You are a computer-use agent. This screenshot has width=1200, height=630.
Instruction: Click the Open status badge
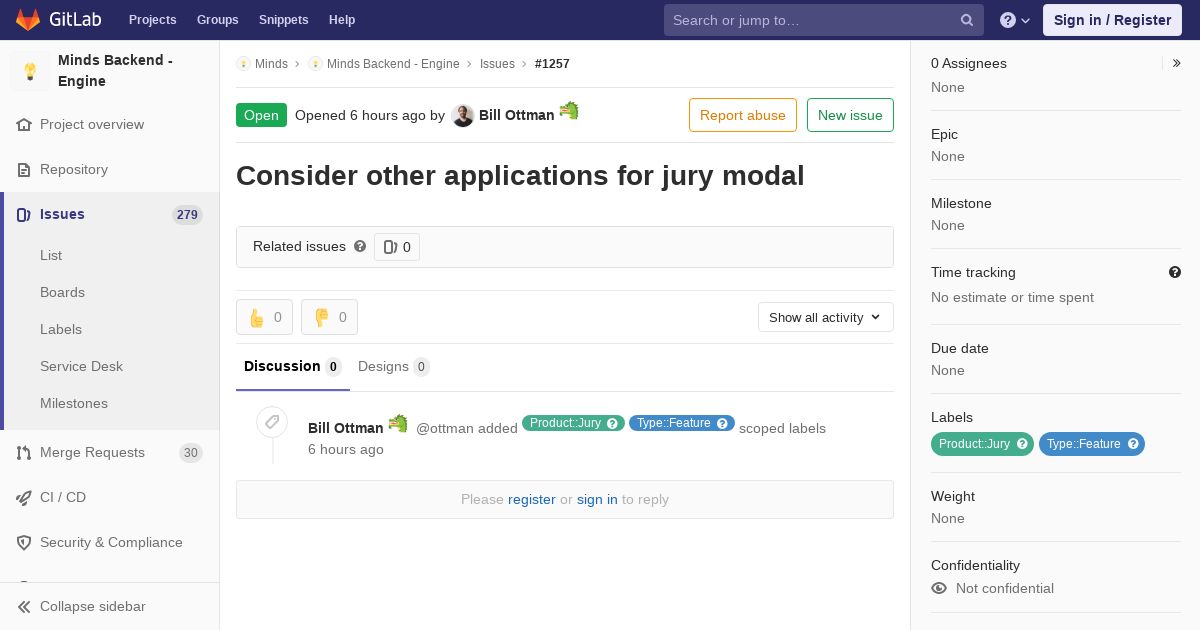[261, 115]
